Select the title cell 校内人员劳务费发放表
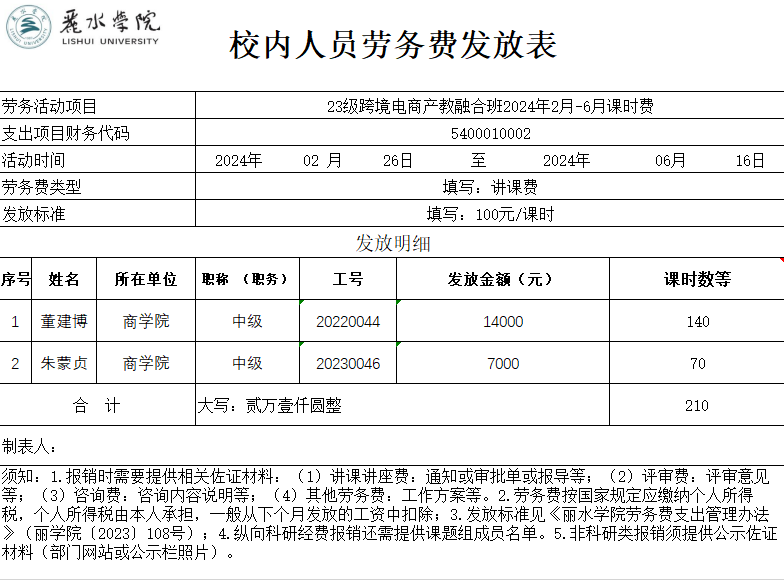 (392, 45)
